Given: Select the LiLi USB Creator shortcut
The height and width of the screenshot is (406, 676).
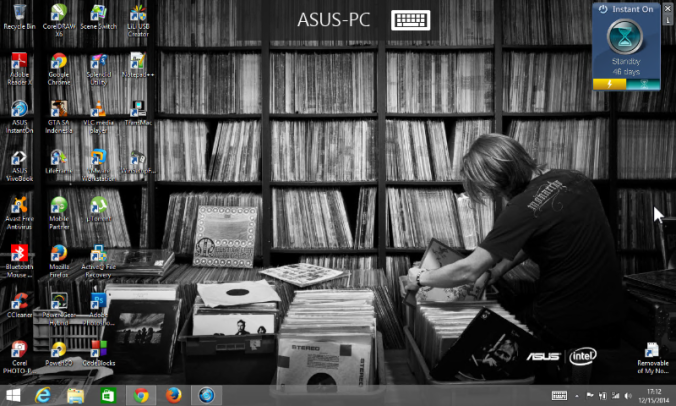Looking at the screenshot, I should tap(138, 19).
